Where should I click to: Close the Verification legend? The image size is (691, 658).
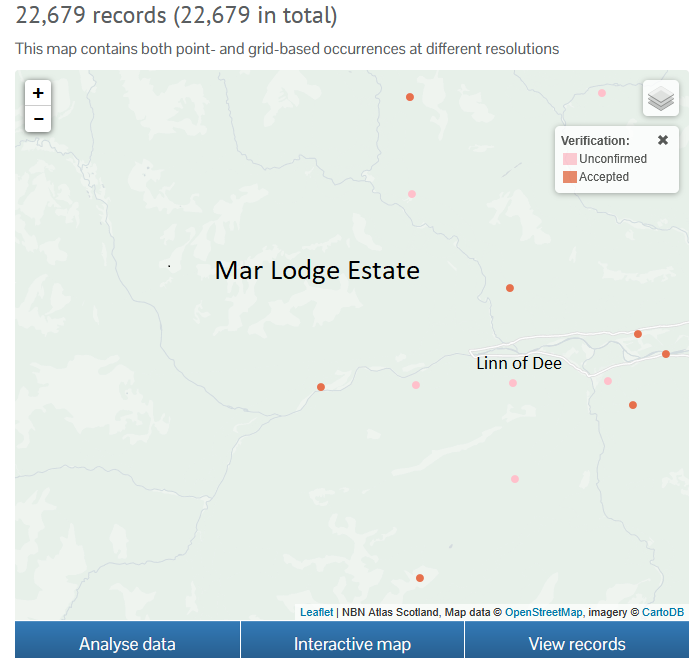click(663, 141)
